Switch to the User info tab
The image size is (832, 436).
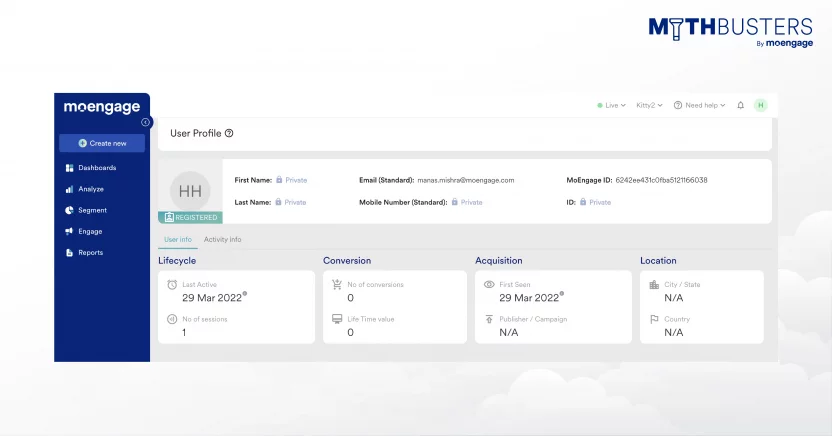pos(178,240)
